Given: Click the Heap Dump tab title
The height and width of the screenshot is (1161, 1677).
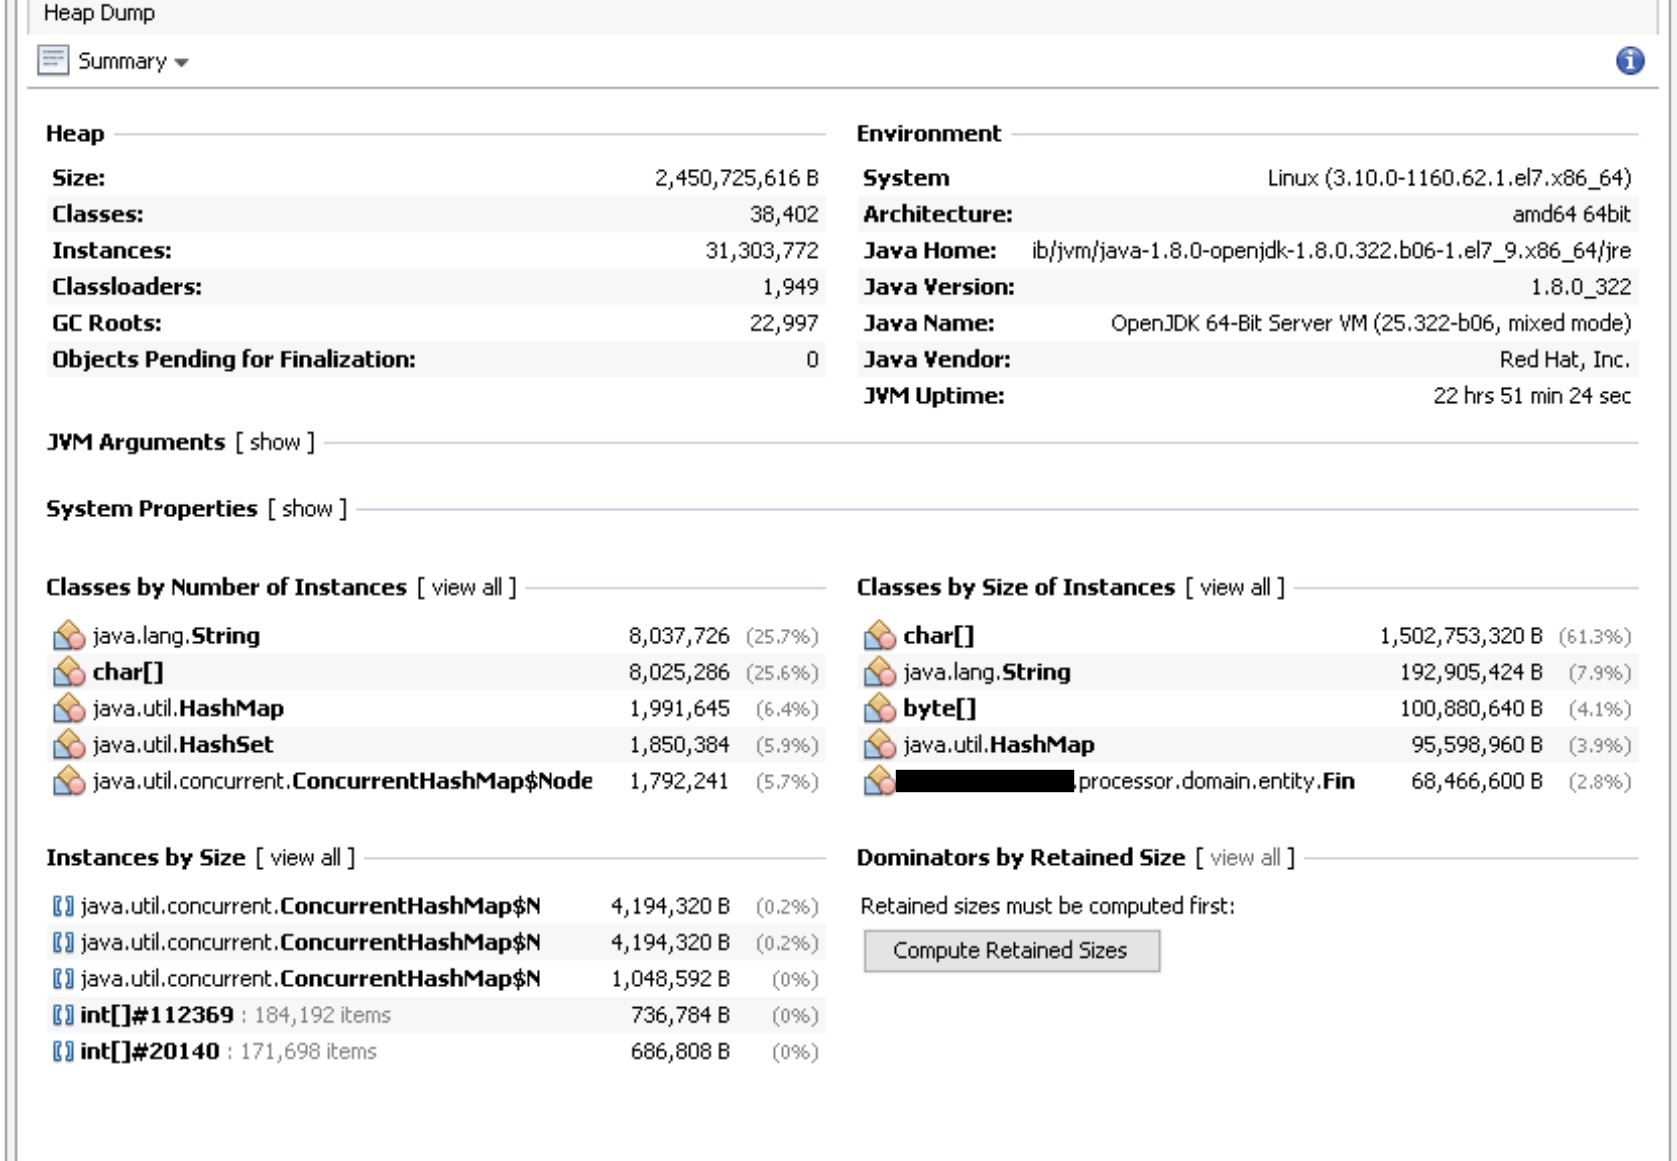Looking at the screenshot, I should click(99, 13).
